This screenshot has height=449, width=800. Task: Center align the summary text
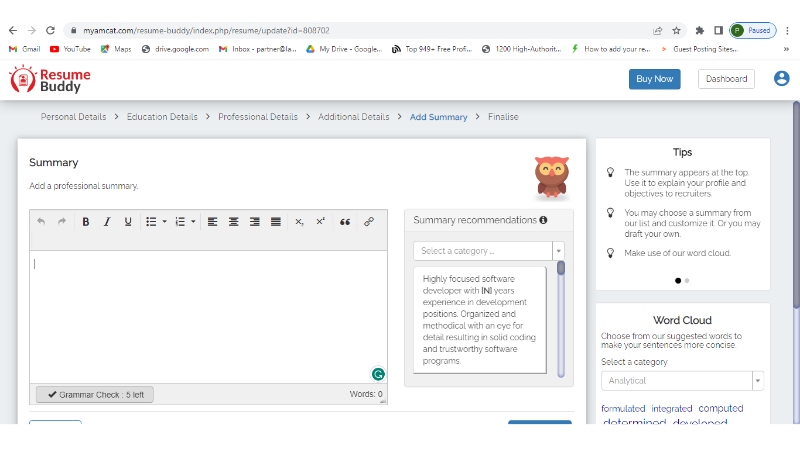coord(234,222)
